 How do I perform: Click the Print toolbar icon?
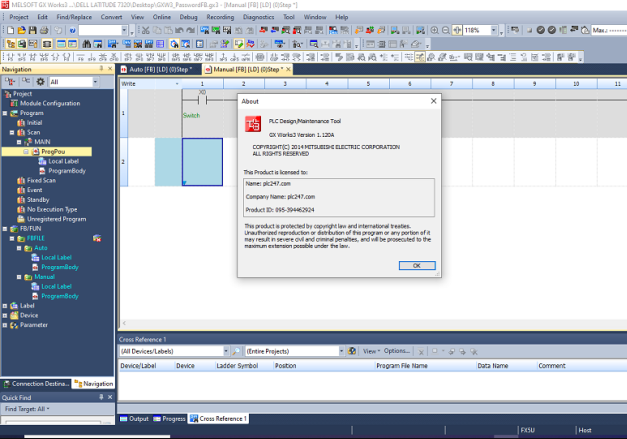click(x=46, y=31)
